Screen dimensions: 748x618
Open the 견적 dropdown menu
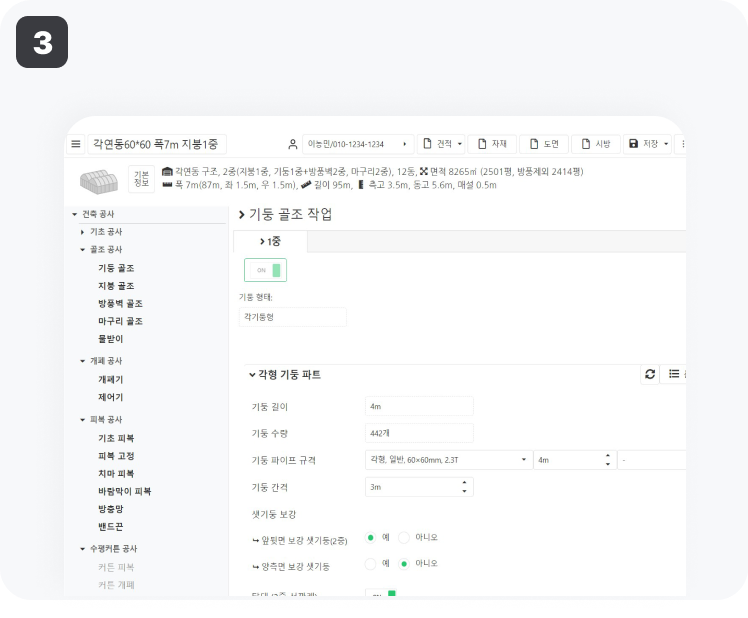tap(442, 144)
